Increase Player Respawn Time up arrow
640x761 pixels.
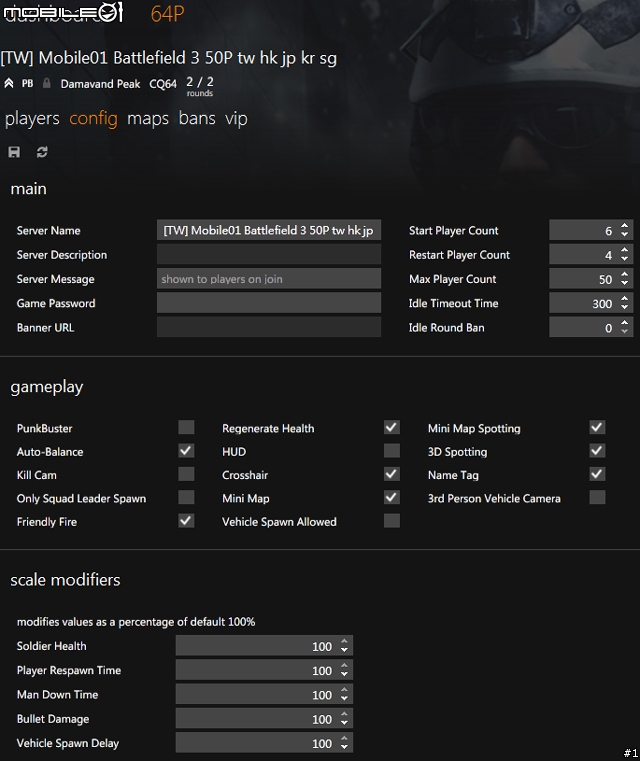click(344, 665)
